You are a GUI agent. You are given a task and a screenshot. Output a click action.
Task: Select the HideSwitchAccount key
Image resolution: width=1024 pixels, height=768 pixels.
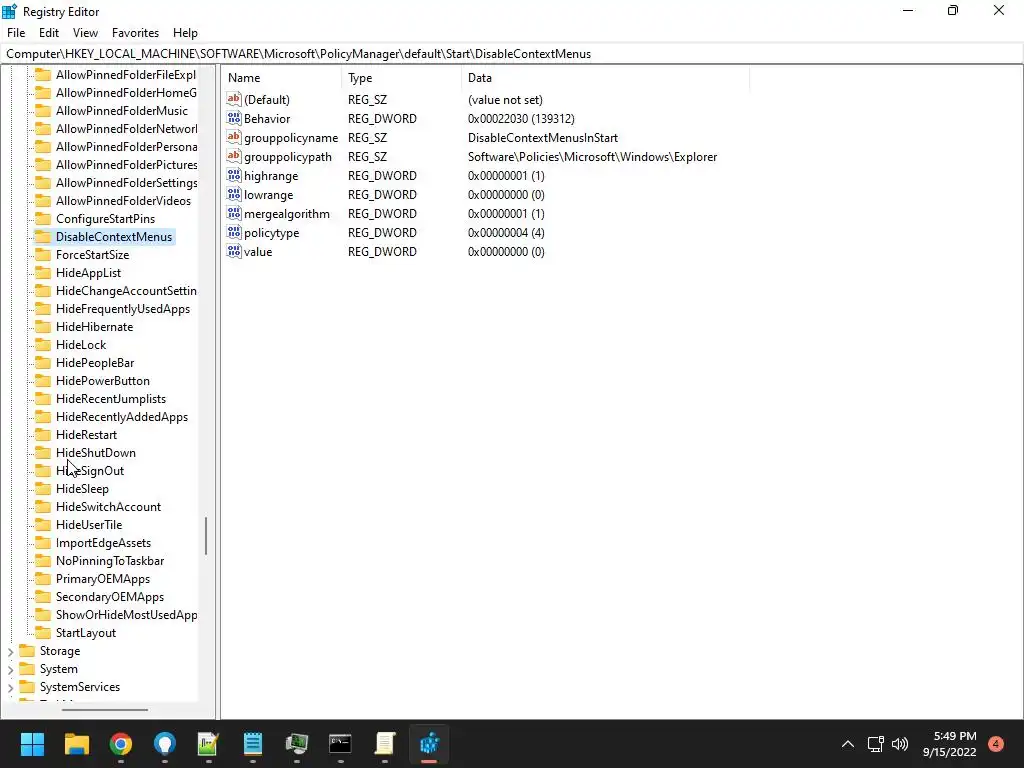(108, 507)
